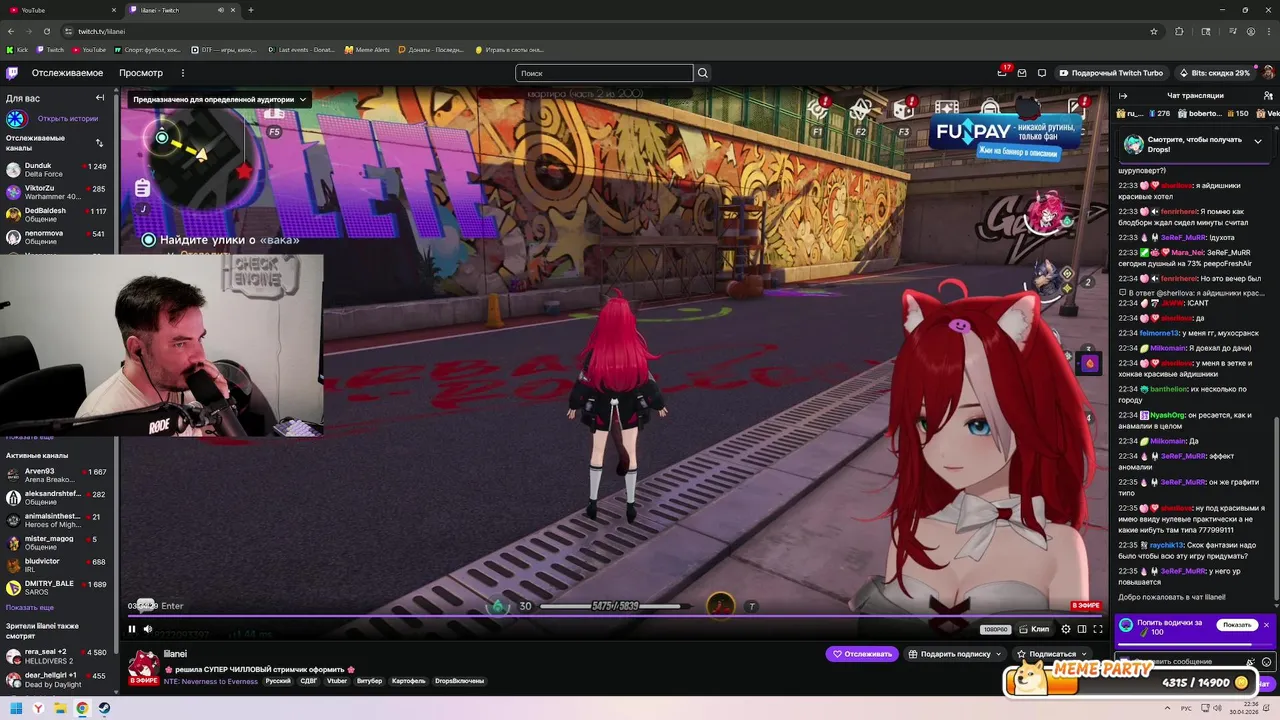Open the browser three-dot menu
Screen dimensions: 1280x720
(x=1270, y=31)
